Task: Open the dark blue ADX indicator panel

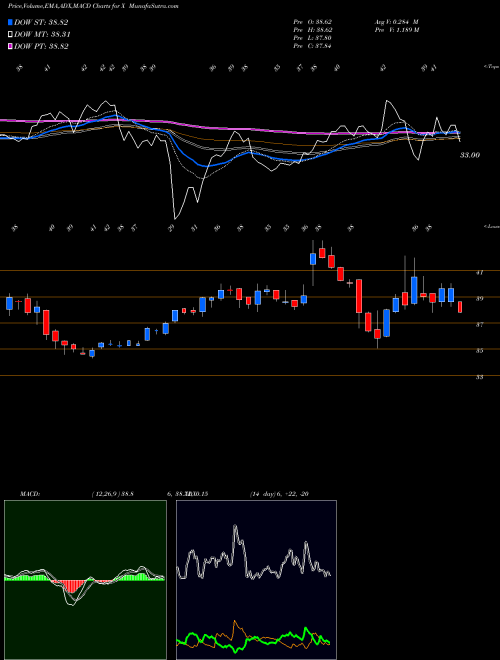Action: (256, 580)
